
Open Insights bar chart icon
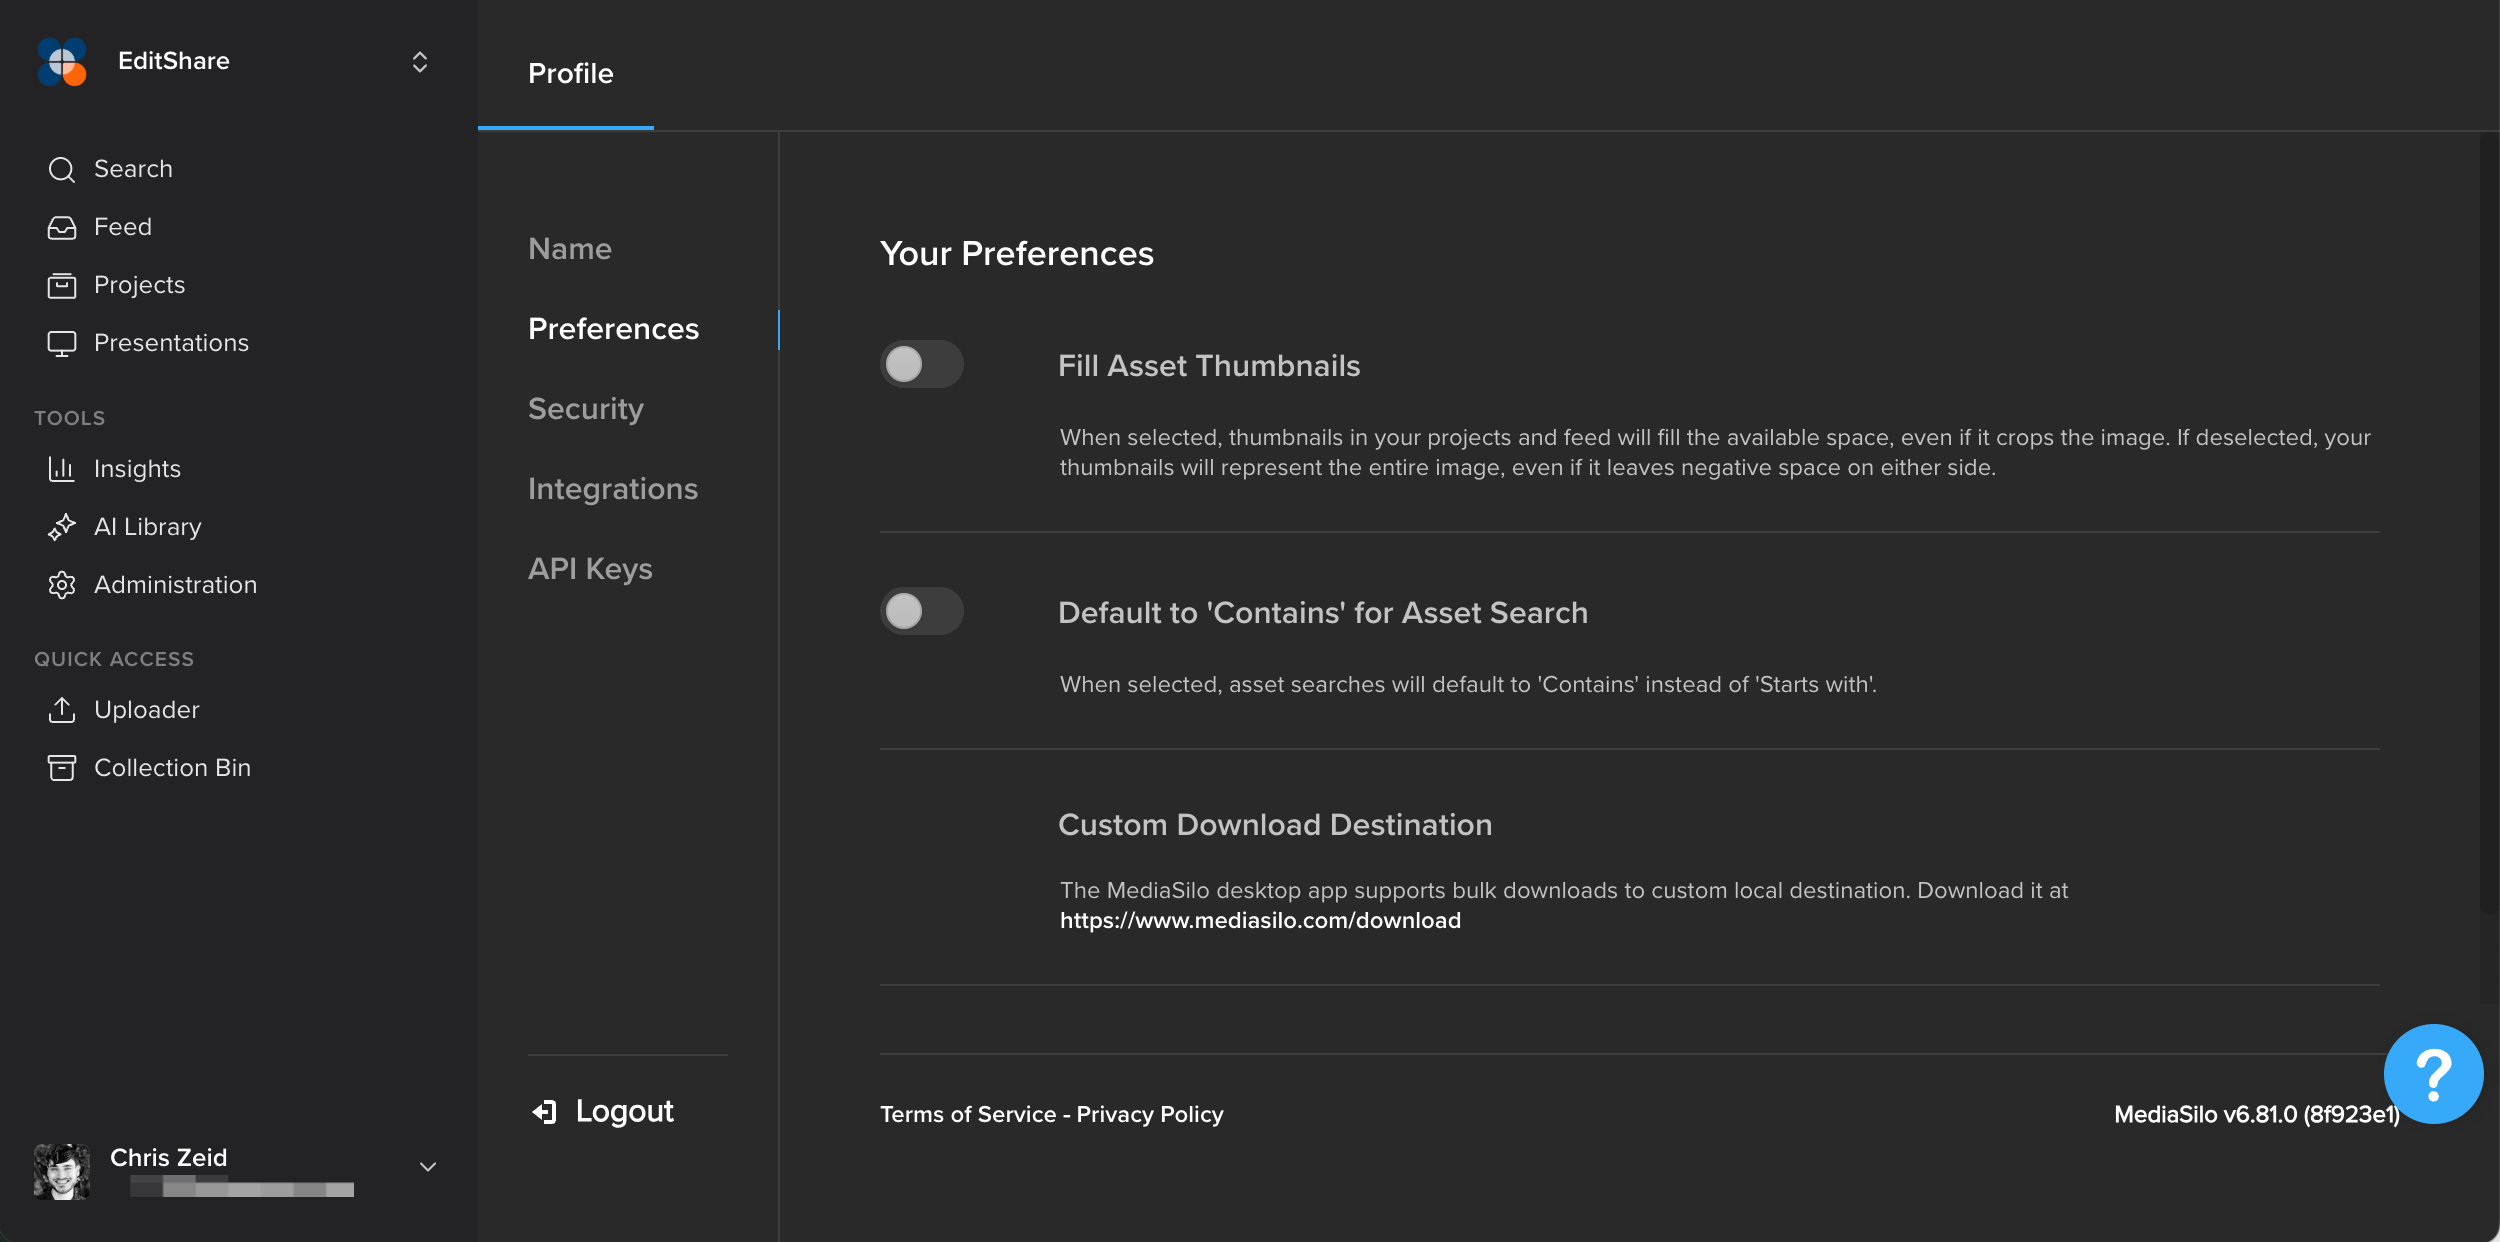point(62,469)
